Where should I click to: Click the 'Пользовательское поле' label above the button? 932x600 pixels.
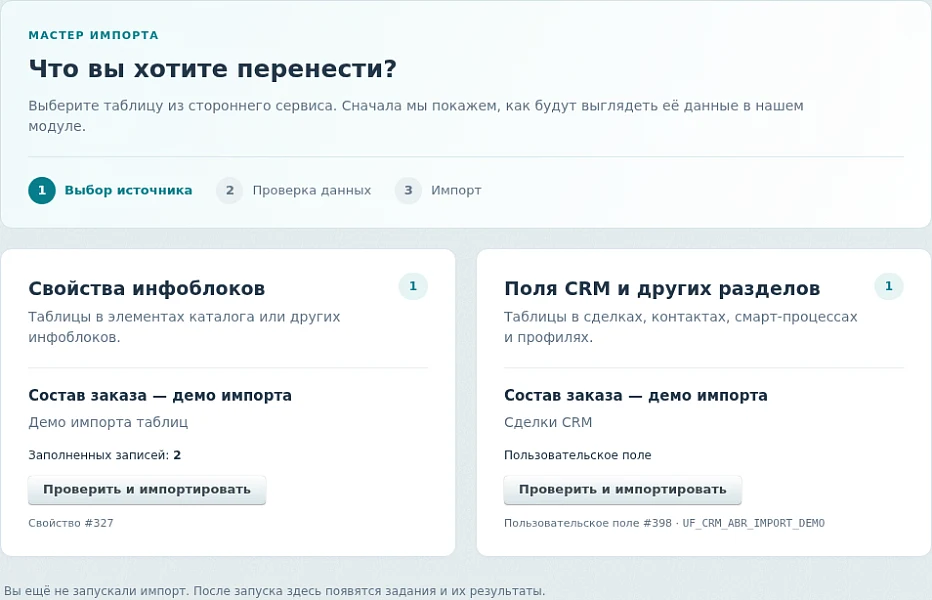(x=578, y=455)
